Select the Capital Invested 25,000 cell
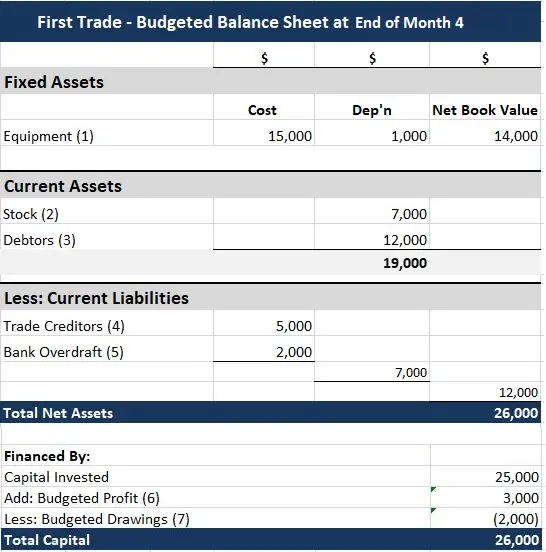546x552 pixels. pyautogui.click(x=485, y=477)
